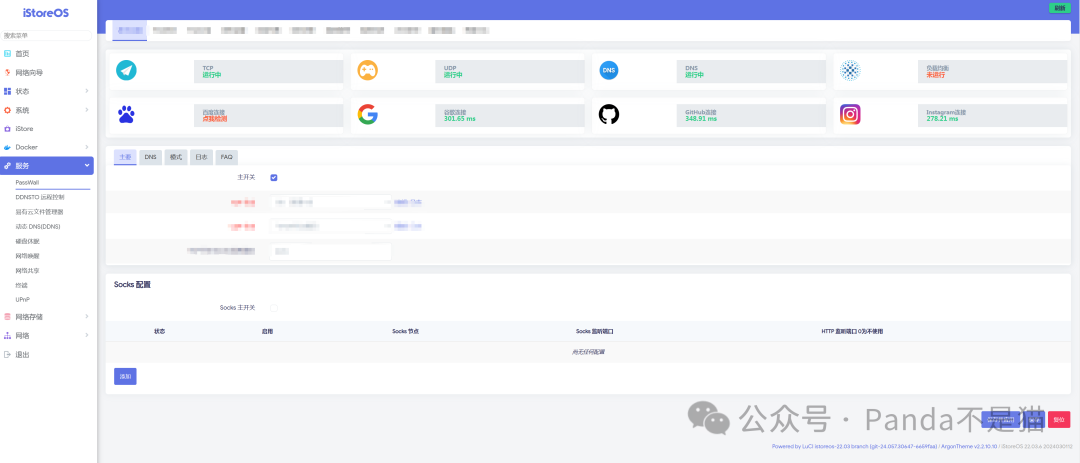
Task: Click the 退出 logout icon
Action: point(8,354)
